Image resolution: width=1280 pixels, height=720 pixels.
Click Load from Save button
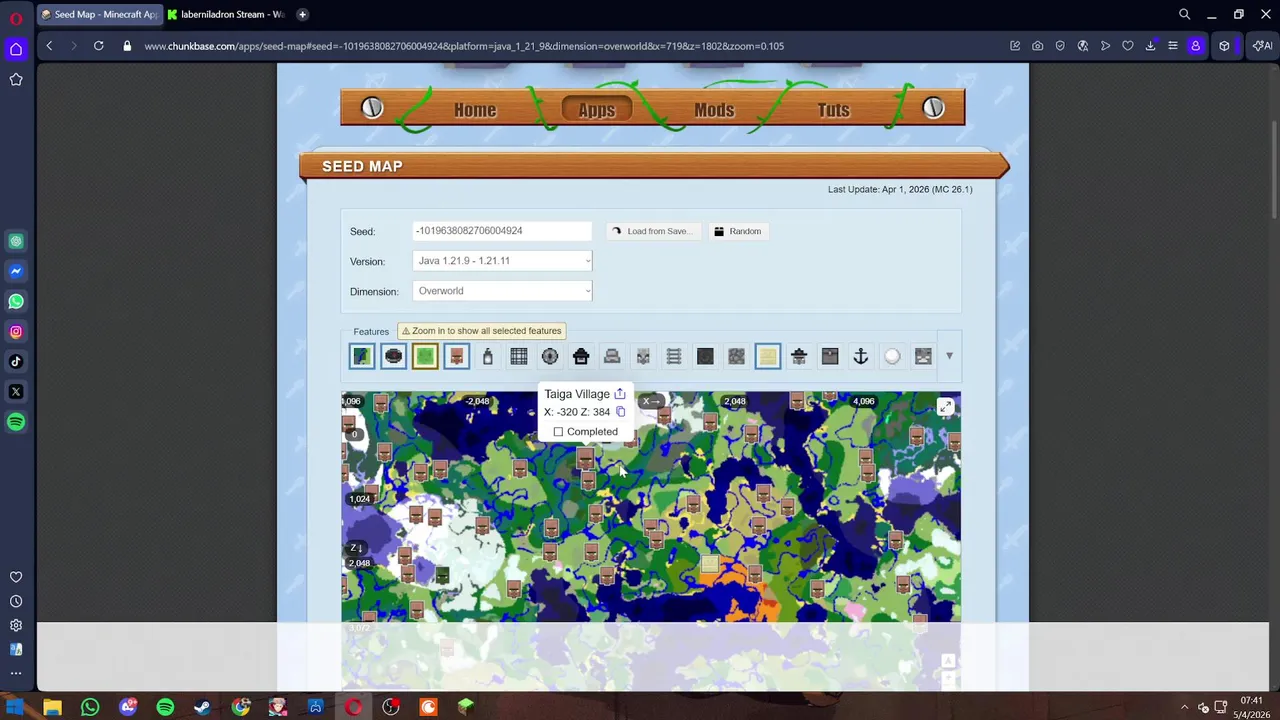(x=653, y=231)
